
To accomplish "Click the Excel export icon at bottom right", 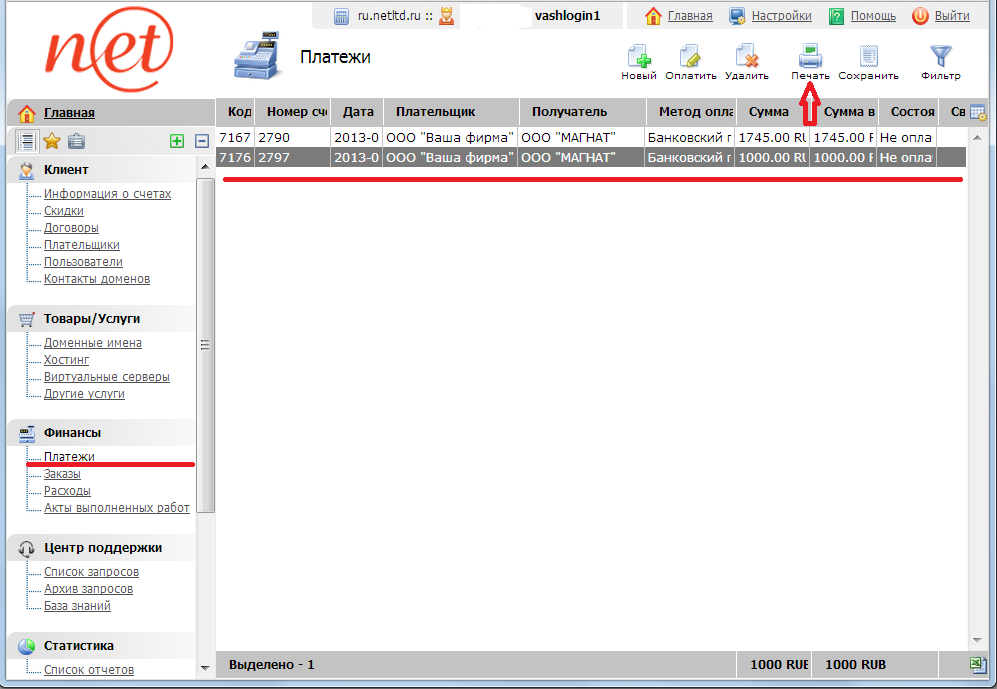I will pyautogui.click(x=978, y=665).
